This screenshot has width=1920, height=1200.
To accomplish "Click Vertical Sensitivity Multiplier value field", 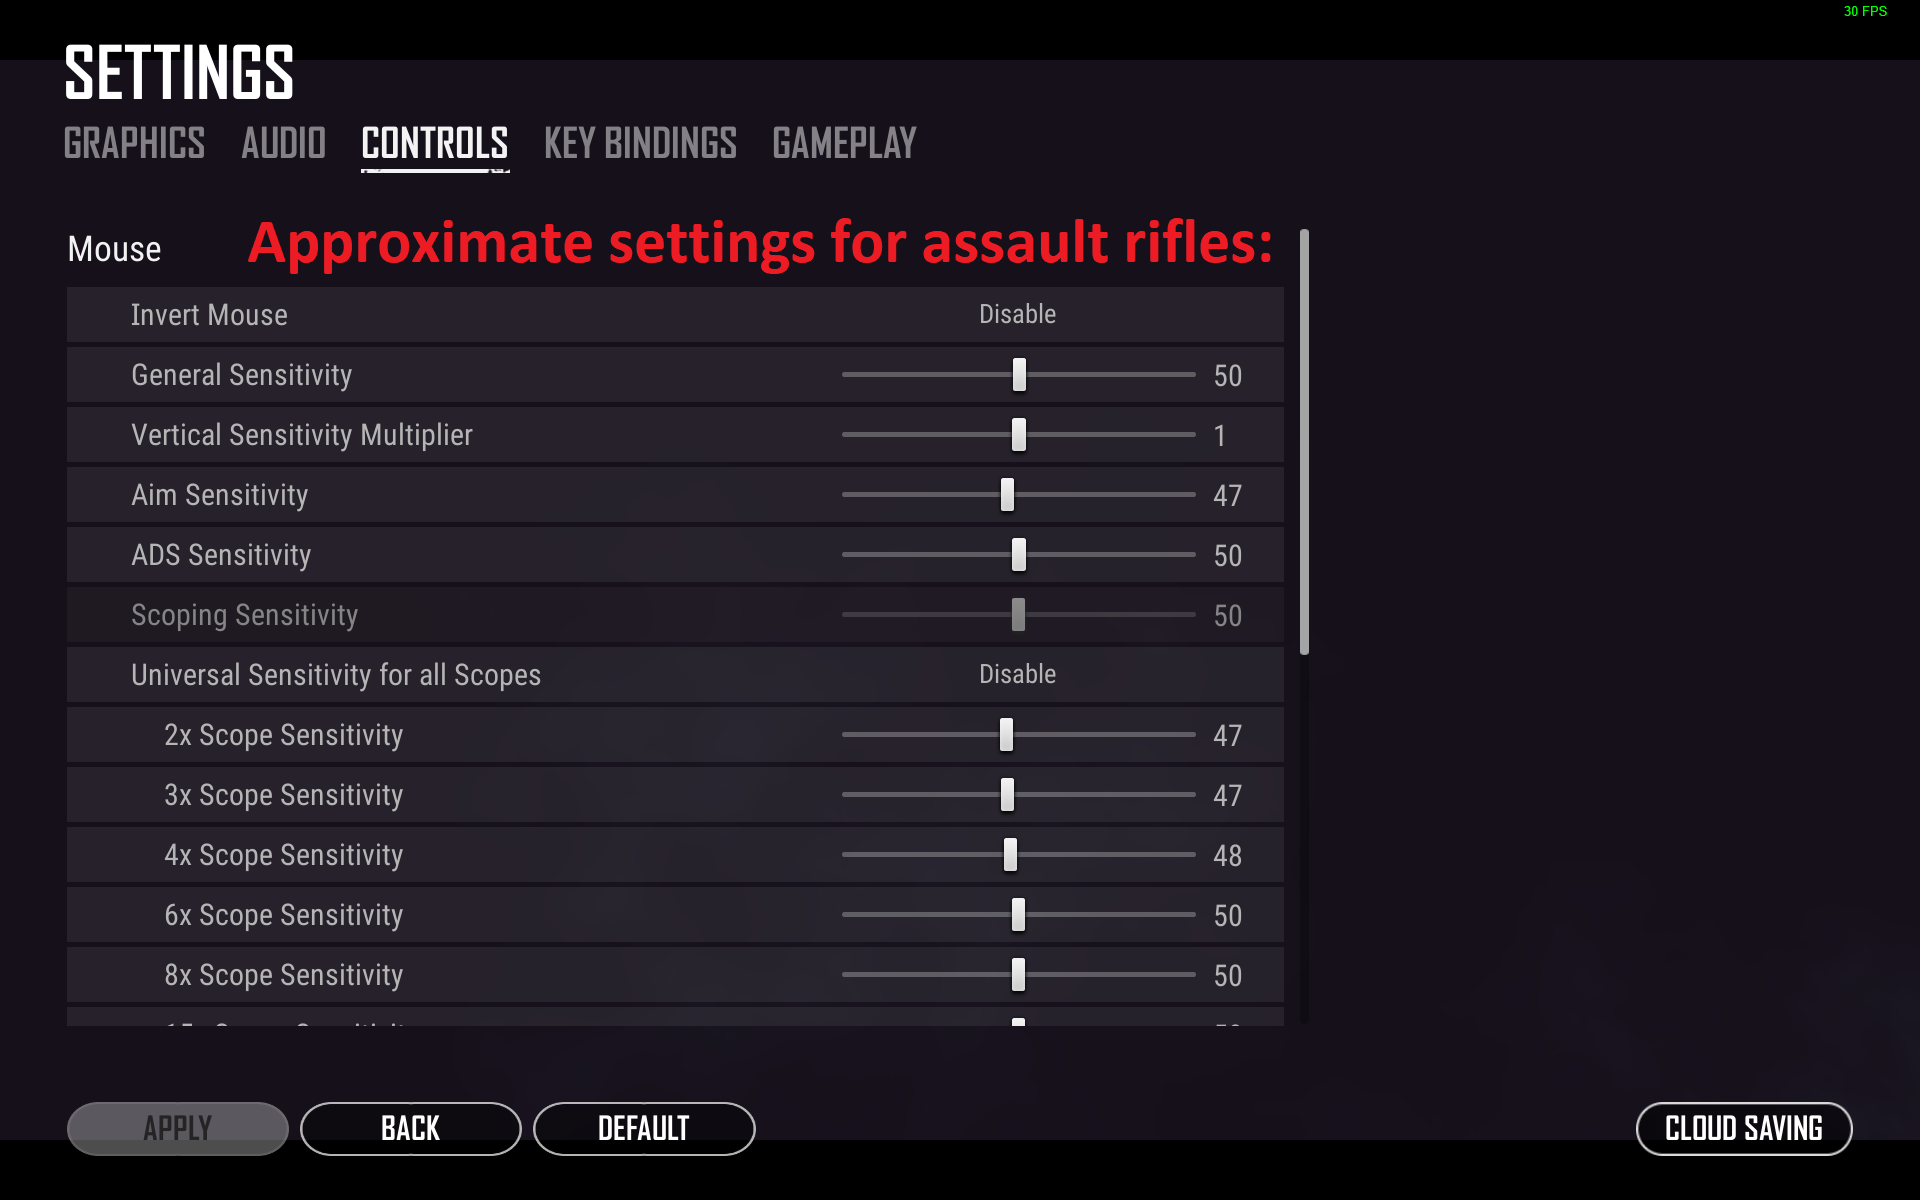I will [x=1219, y=434].
